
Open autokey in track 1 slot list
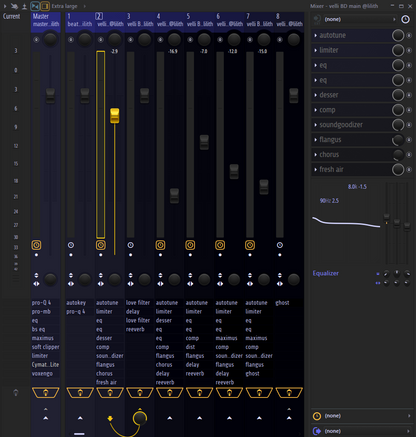point(80,303)
